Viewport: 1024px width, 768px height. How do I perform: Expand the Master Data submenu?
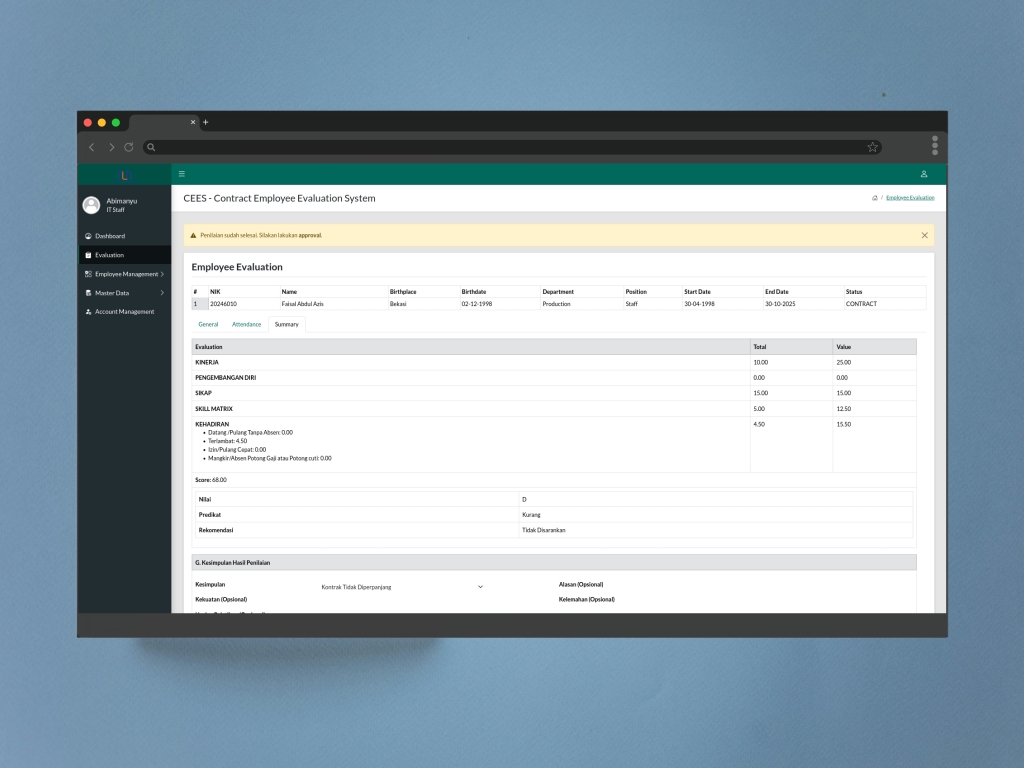[x=125, y=293]
